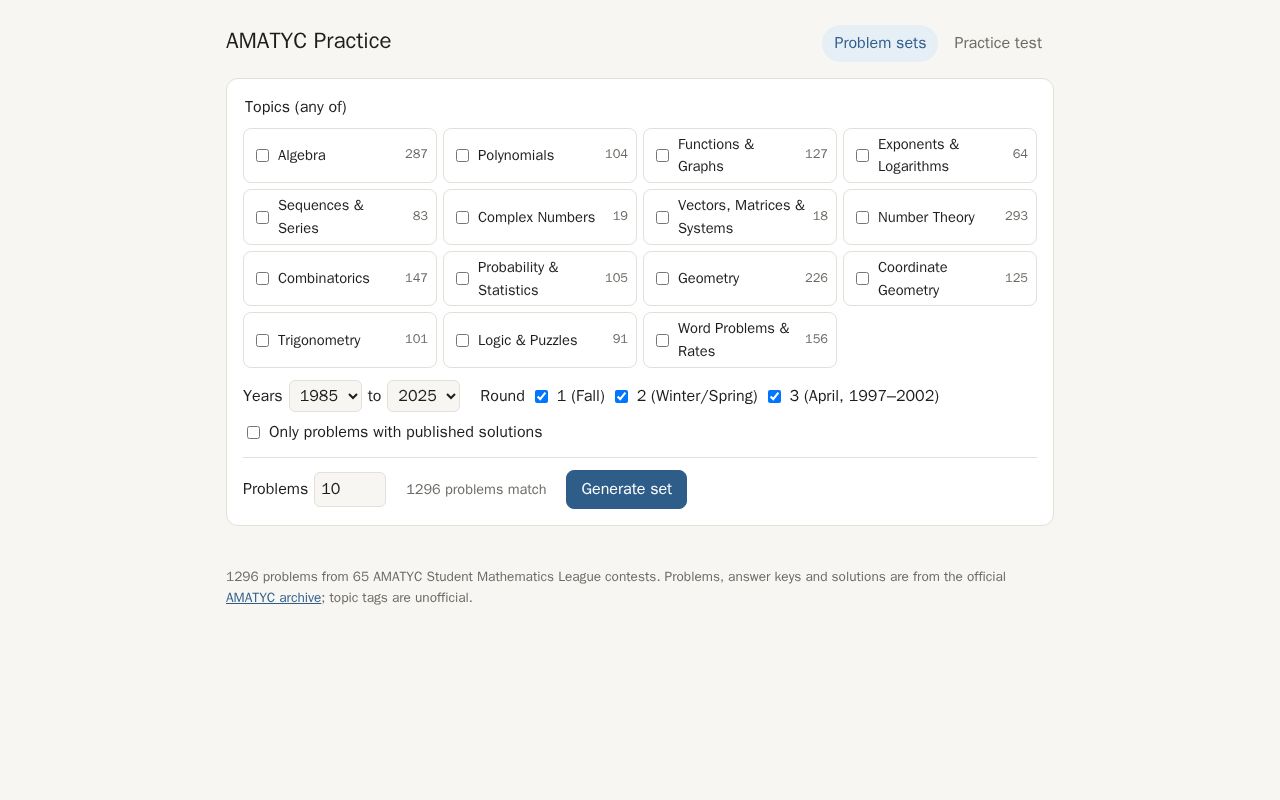This screenshot has width=1280, height=800.
Task: Click the Combinatorics count 147
Action: pos(416,278)
